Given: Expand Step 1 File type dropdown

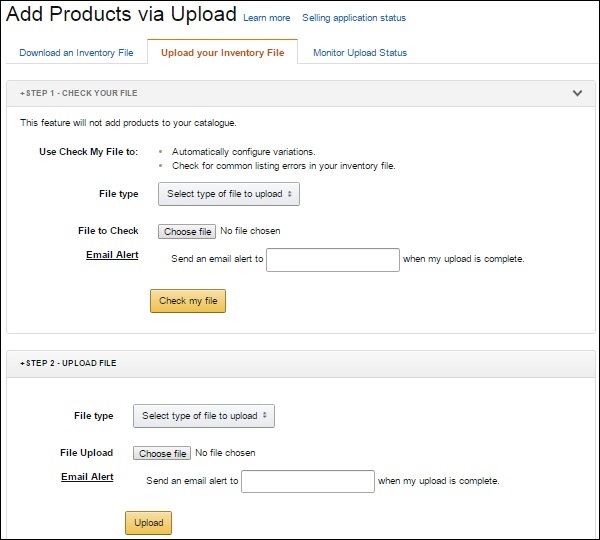Looking at the screenshot, I should pos(229,194).
